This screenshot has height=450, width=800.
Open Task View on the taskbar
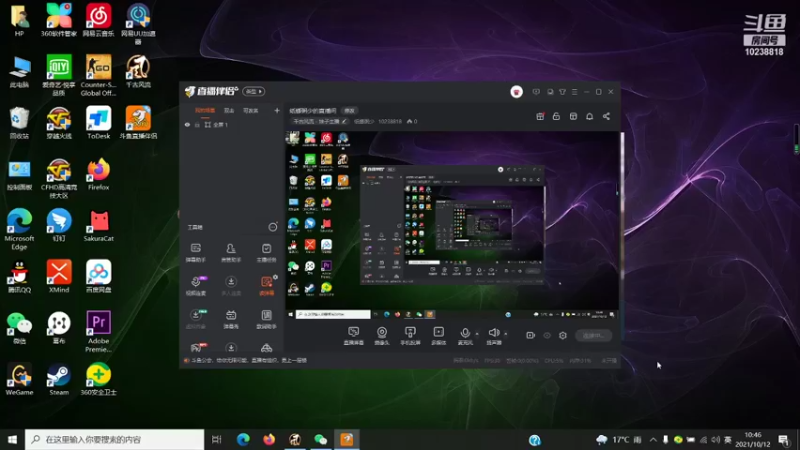(217, 439)
